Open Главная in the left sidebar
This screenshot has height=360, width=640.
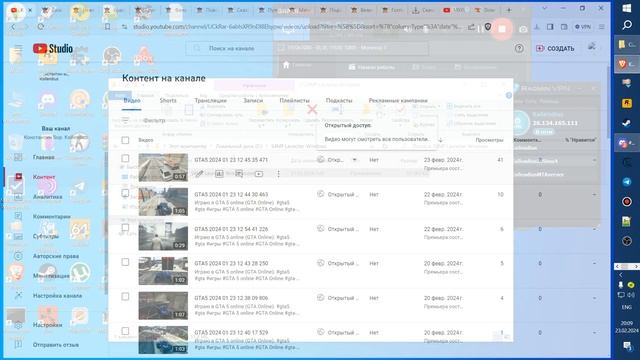[x=44, y=157]
